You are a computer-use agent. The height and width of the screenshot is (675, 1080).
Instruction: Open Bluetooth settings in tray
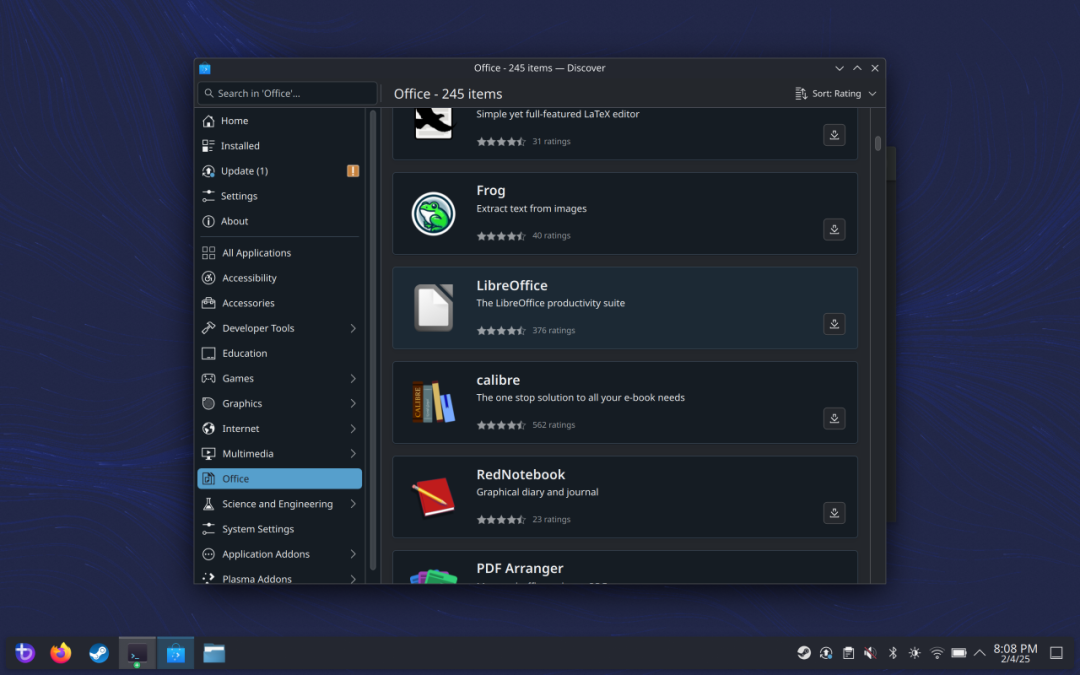click(893, 652)
